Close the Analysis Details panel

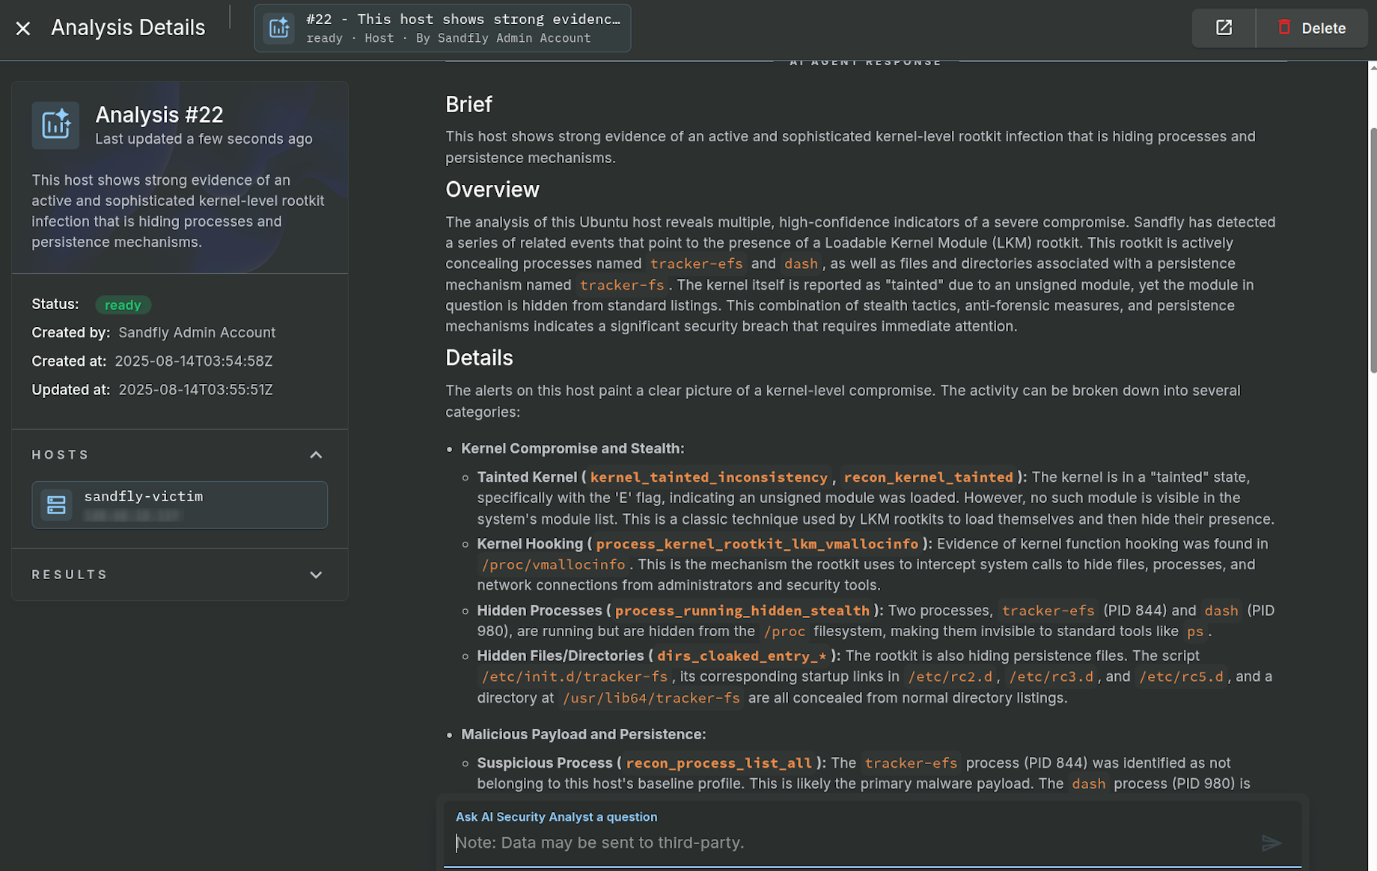point(23,28)
